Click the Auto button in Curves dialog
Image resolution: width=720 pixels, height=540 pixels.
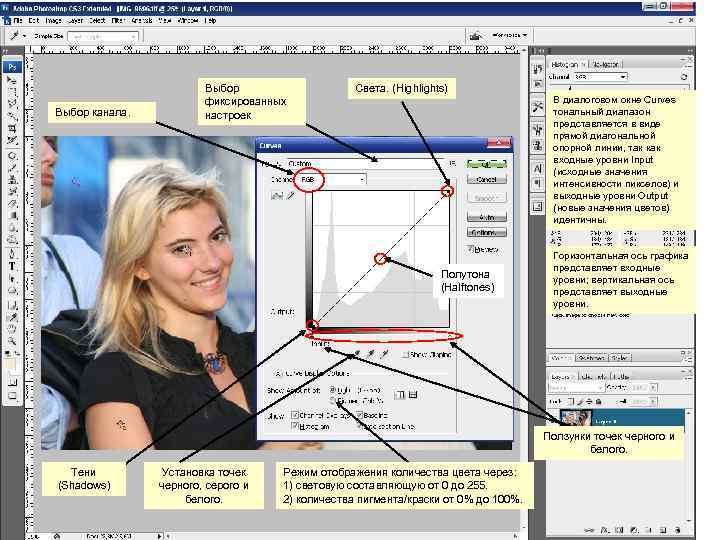(x=487, y=217)
